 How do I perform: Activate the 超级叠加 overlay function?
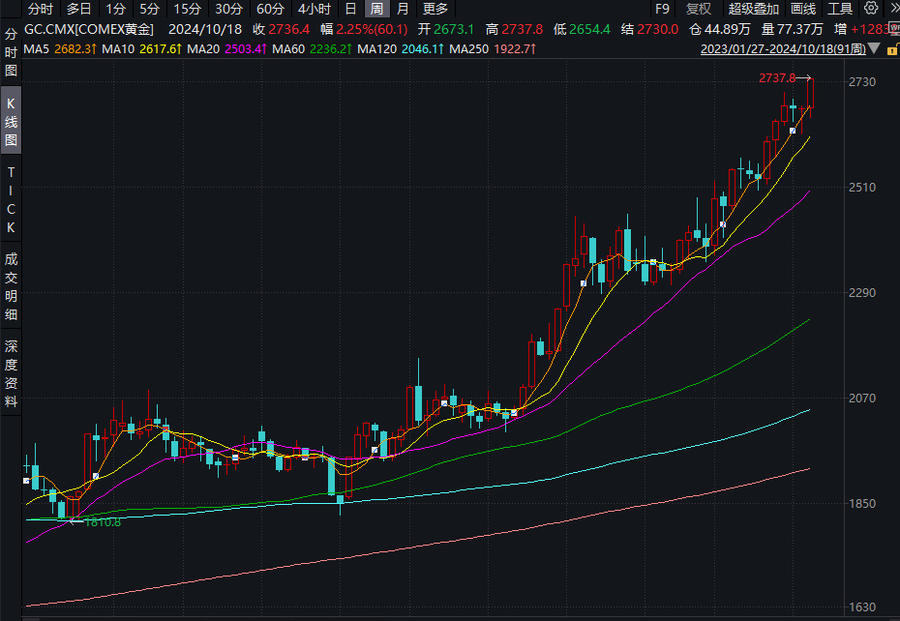753,9
